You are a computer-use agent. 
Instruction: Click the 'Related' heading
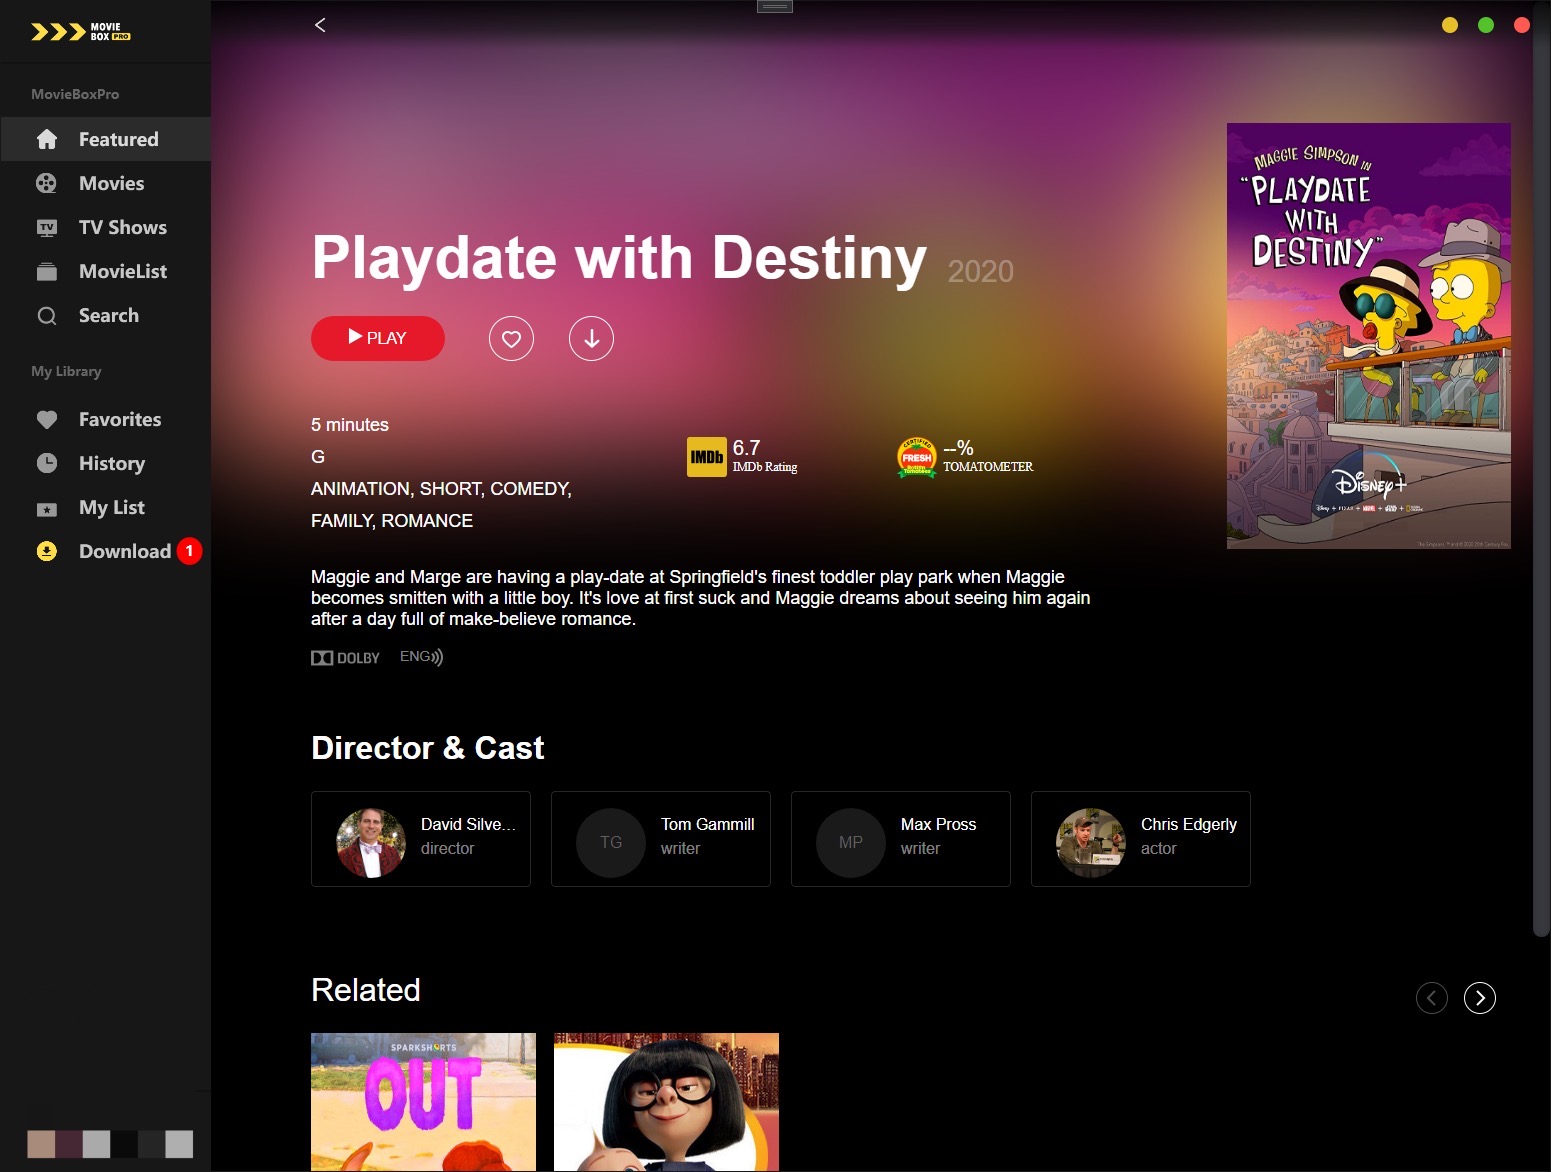point(365,990)
